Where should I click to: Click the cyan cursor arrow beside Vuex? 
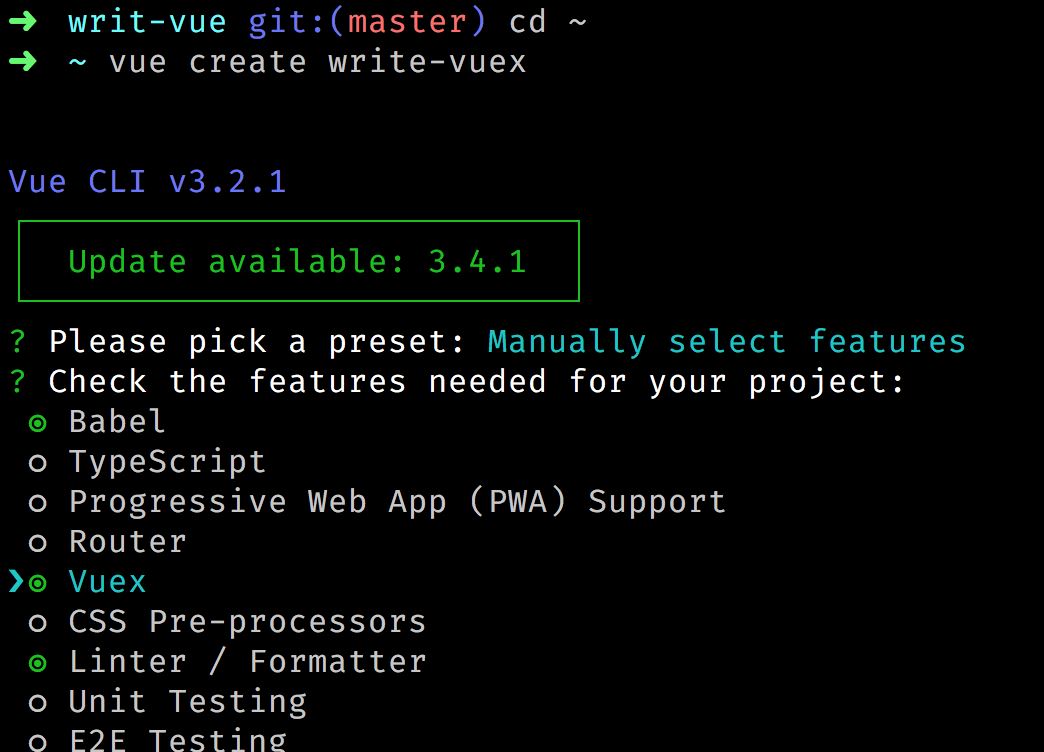[x=16, y=581]
